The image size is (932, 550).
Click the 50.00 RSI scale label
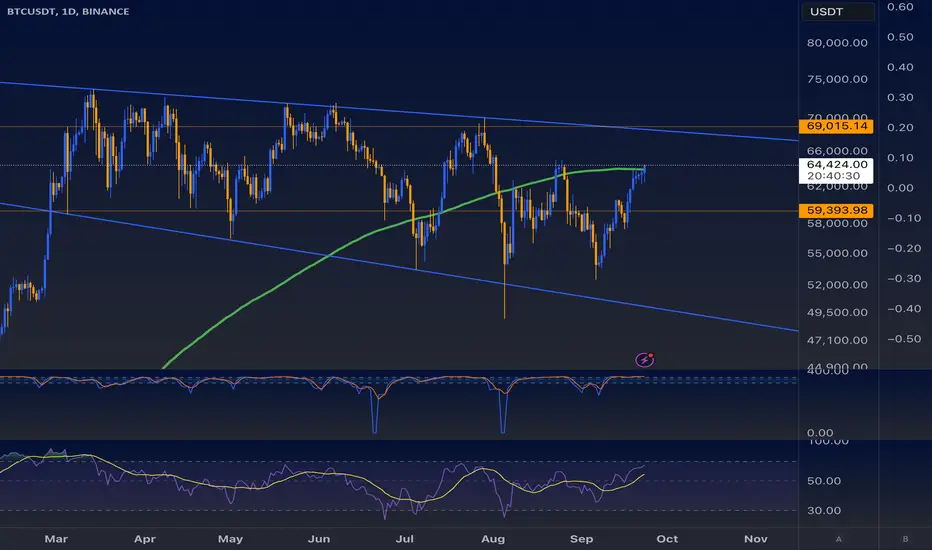click(x=824, y=480)
